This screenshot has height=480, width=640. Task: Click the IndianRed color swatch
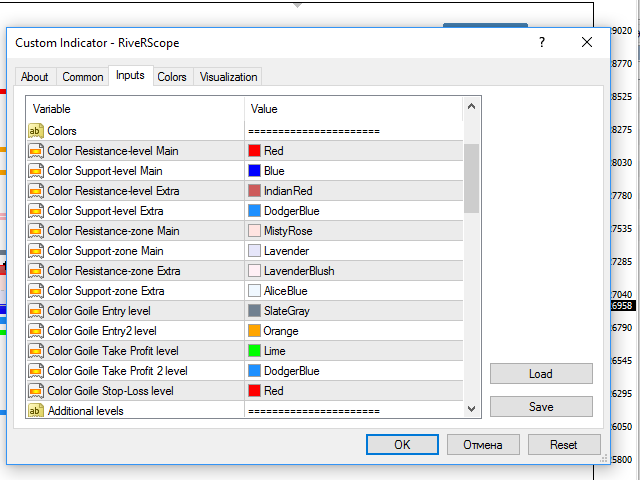point(255,191)
